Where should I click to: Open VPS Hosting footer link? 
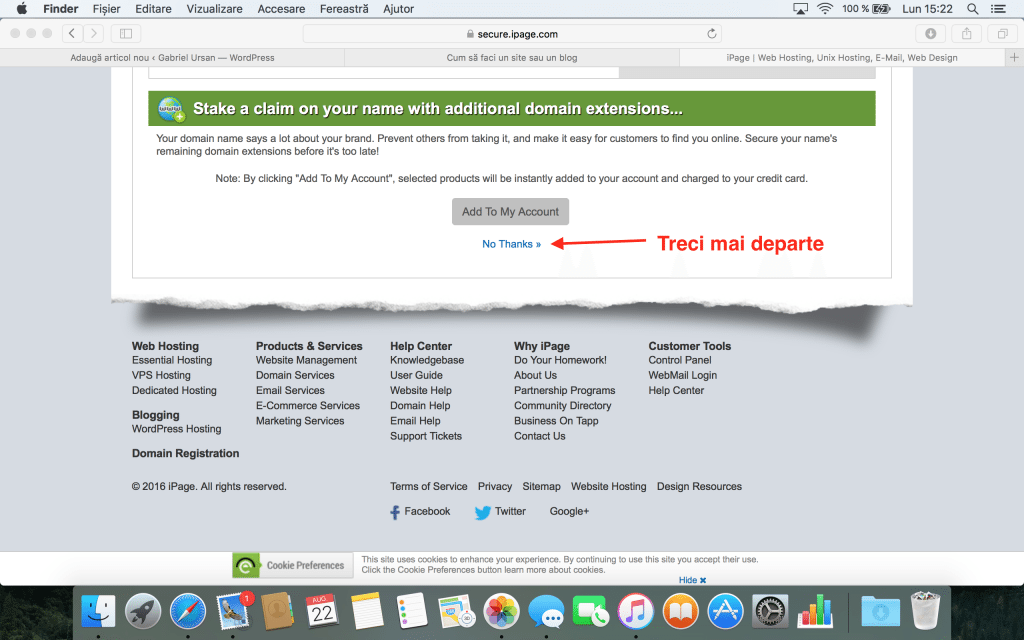point(161,375)
